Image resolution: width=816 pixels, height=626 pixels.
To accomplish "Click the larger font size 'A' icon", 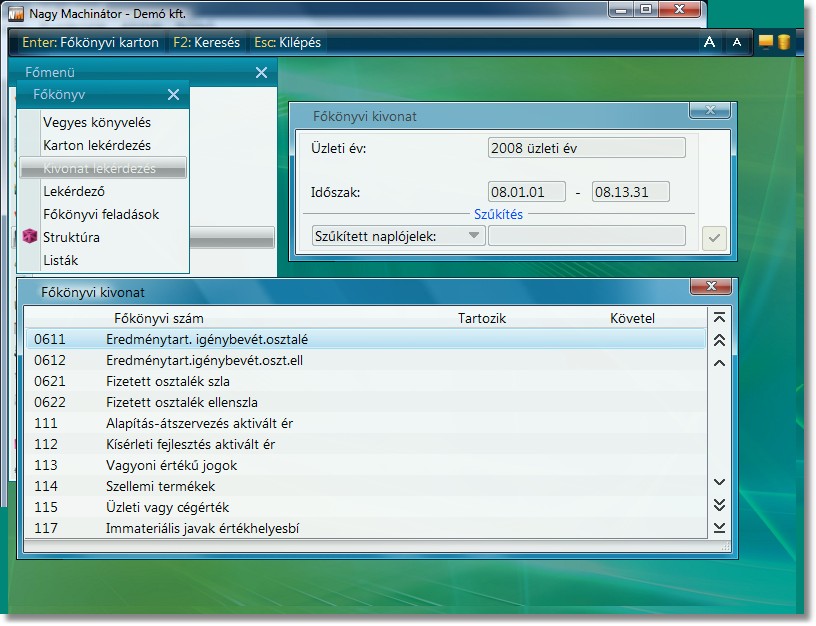I will click(709, 42).
